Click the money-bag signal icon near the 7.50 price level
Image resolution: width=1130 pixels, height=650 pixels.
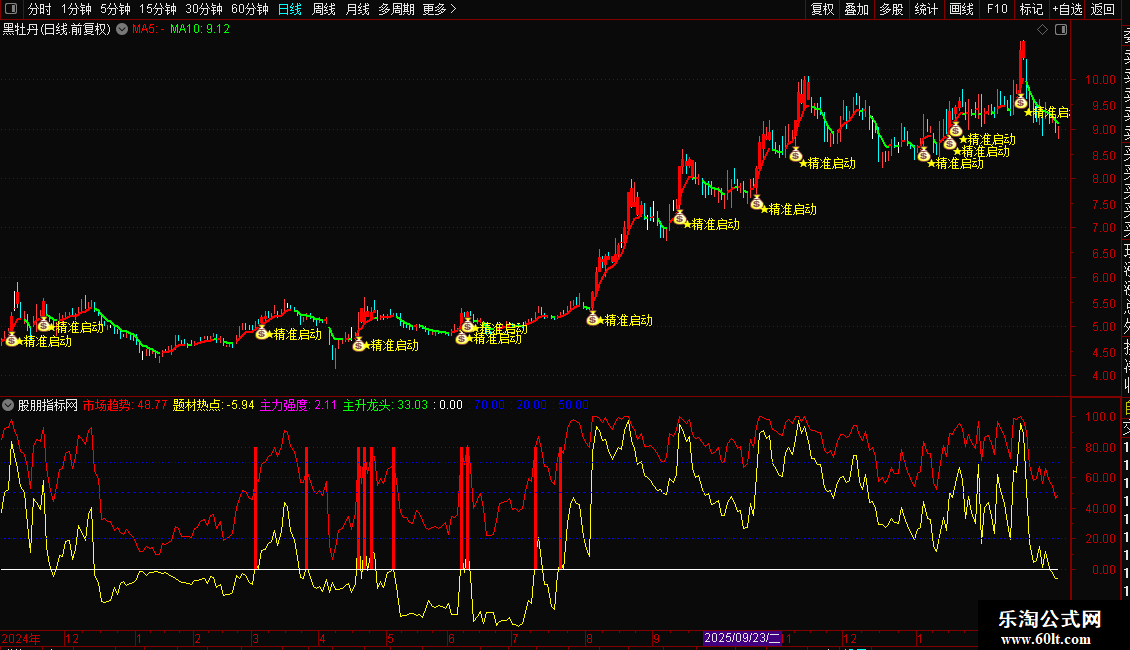point(757,202)
